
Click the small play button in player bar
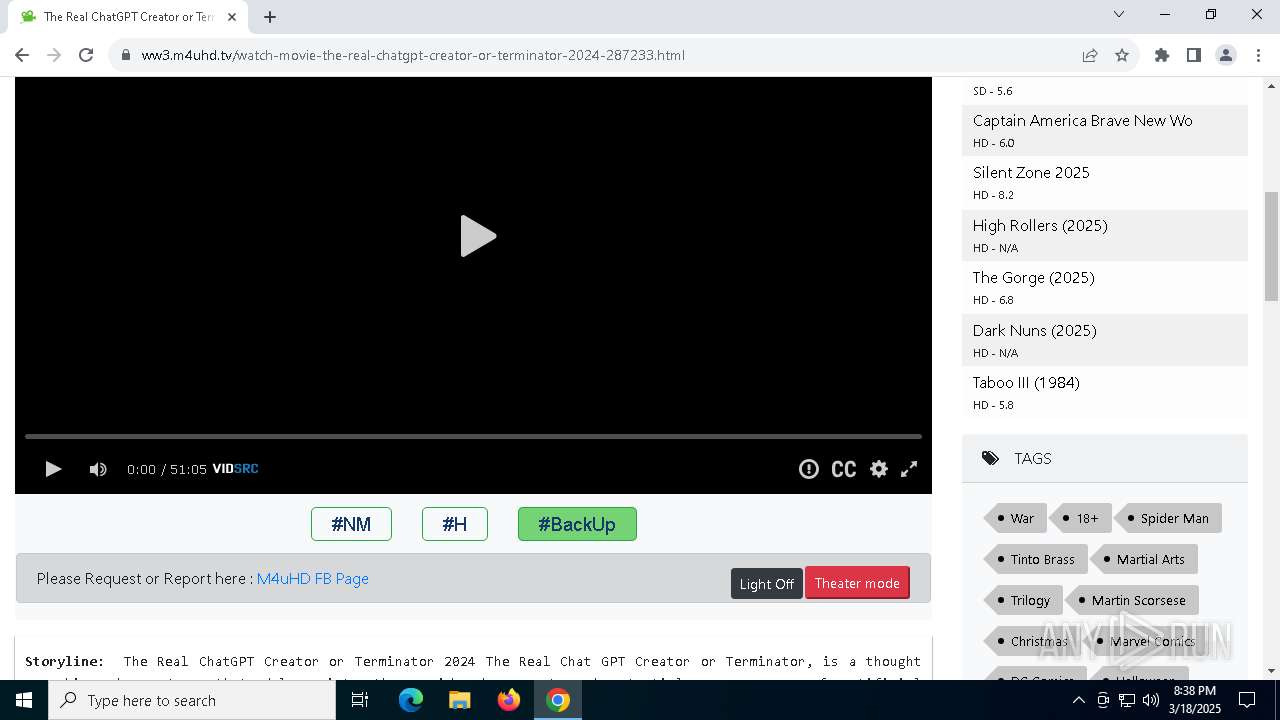[53, 469]
